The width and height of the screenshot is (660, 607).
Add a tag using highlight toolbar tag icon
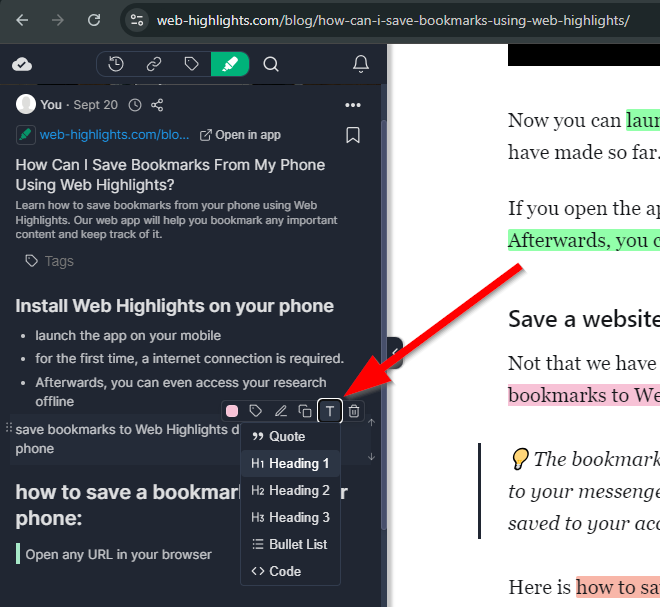point(255,411)
